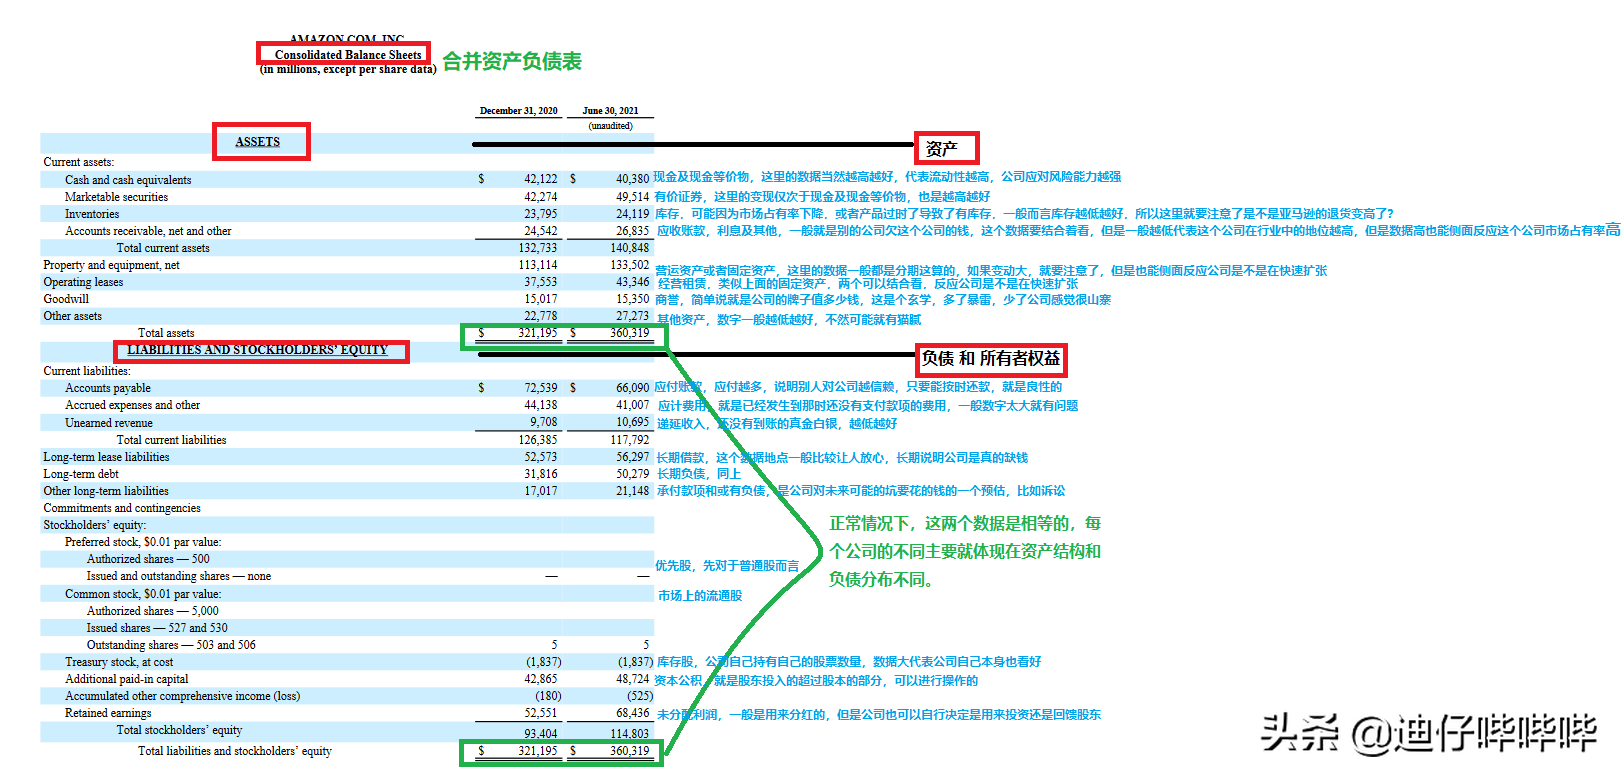The image size is (1621, 777).
Task: Select the 93,404 stockholders' equity value
Action: click(541, 733)
